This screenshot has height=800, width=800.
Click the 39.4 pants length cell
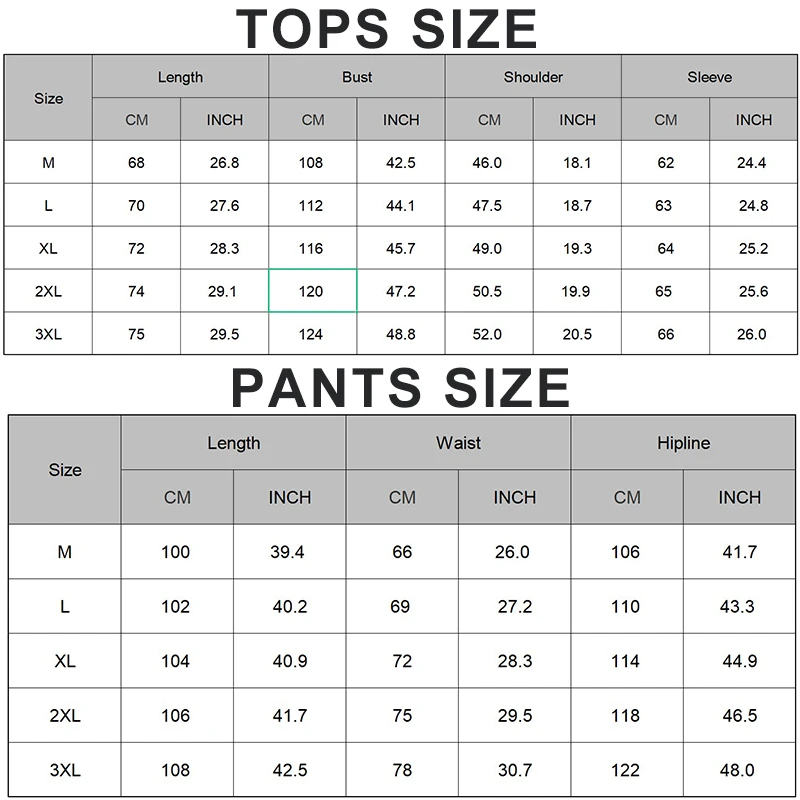[289, 552]
